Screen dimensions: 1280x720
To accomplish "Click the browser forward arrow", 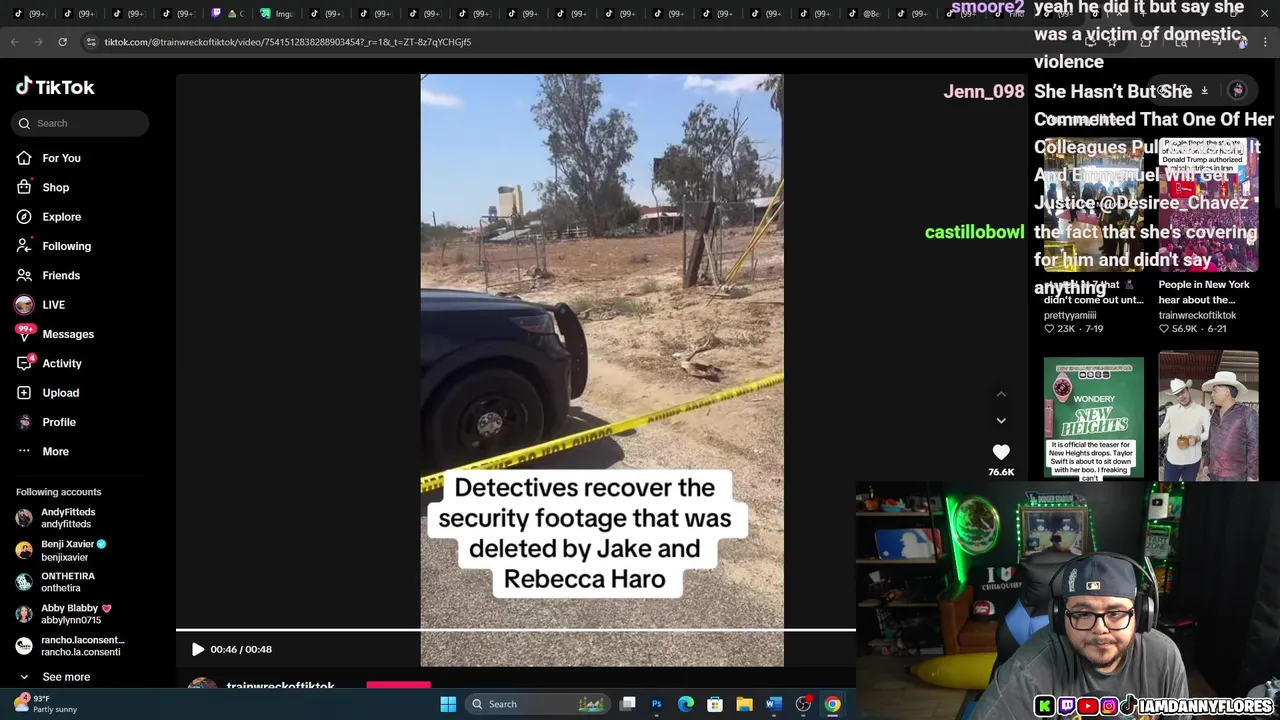I will click(38, 42).
